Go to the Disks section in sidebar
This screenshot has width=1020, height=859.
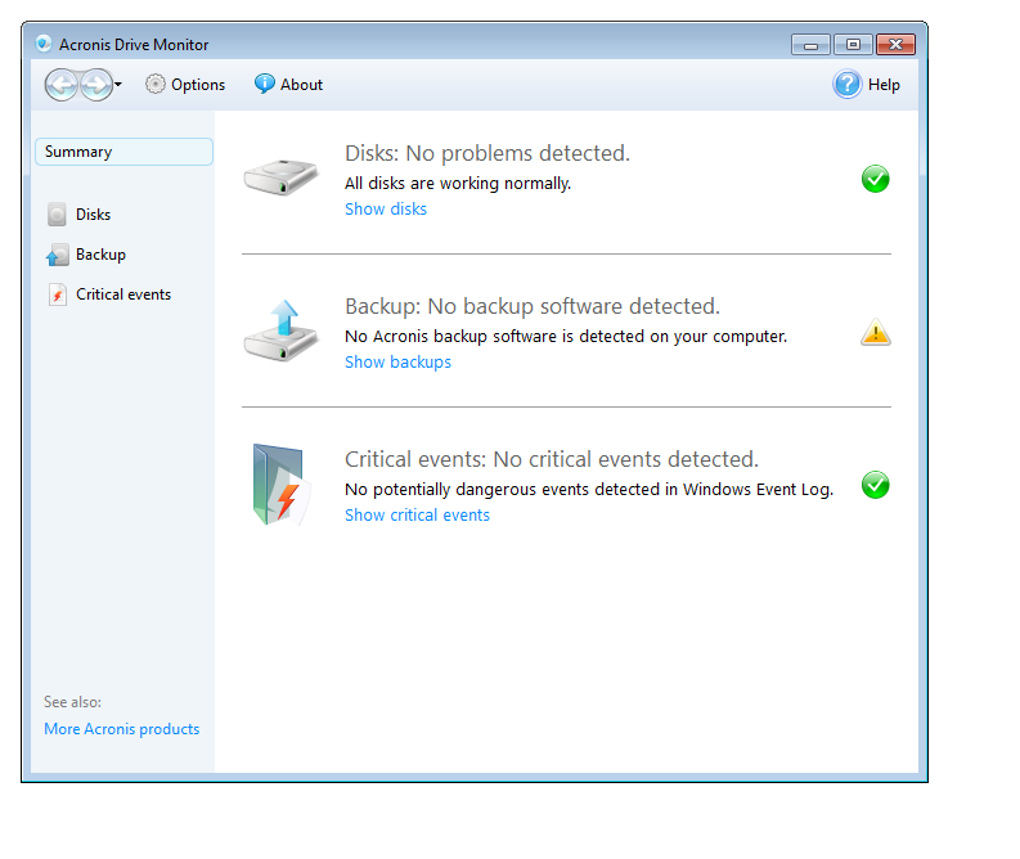[x=93, y=214]
